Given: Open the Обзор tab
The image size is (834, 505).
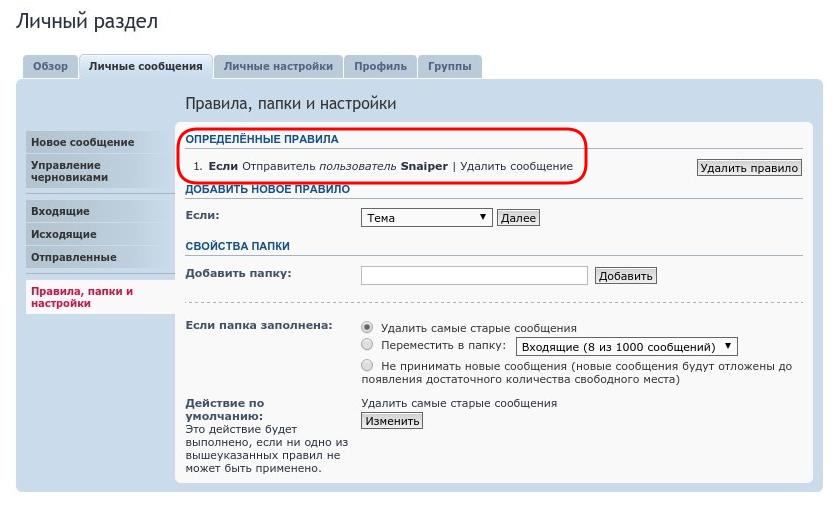Looking at the screenshot, I should 50,67.
